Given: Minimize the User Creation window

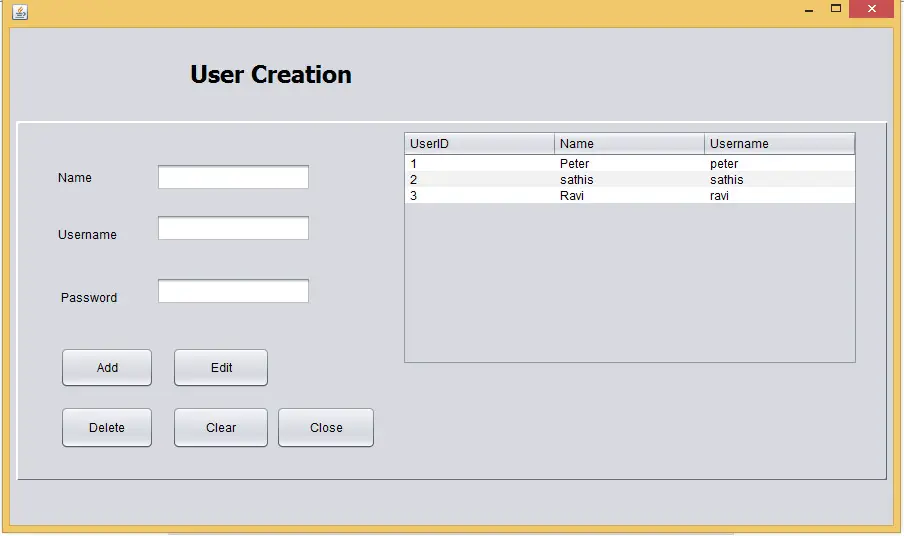Looking at the screenshot, I should (809, 10).
